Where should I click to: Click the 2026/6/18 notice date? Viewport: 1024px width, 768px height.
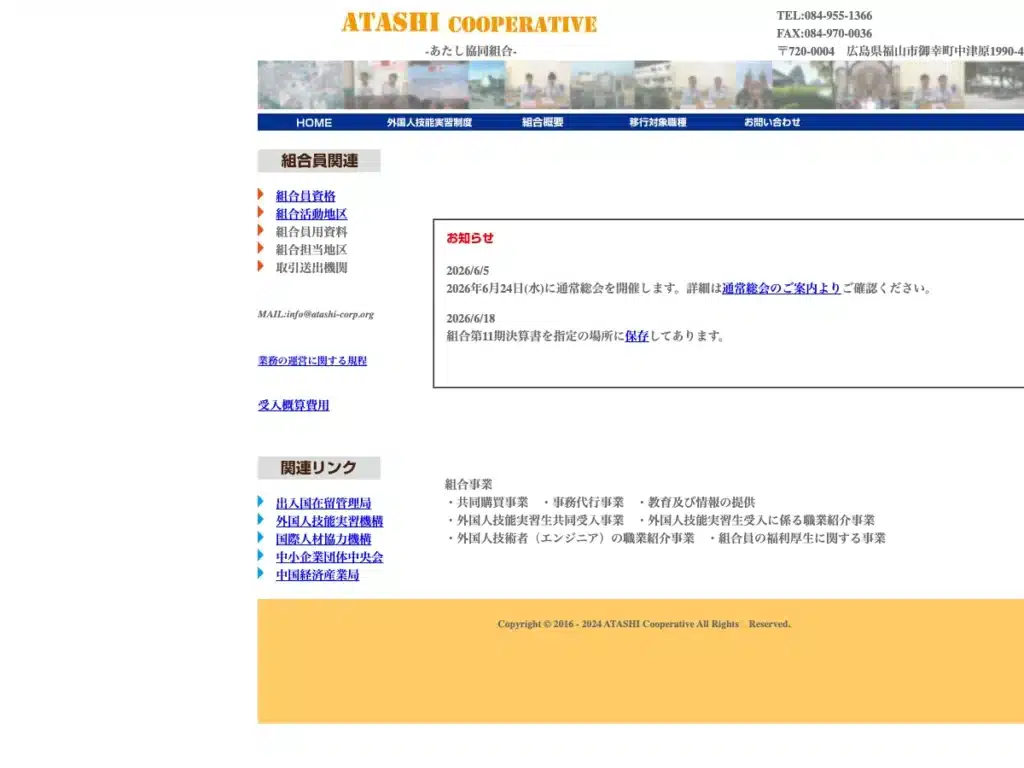[471, 318]
